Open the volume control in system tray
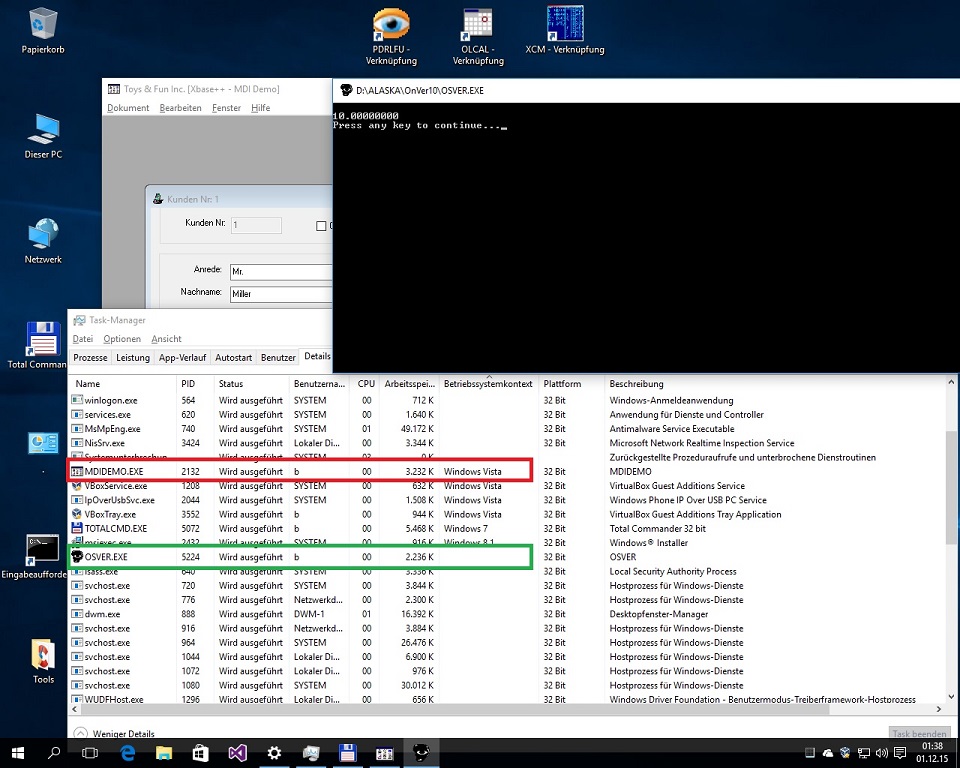This screenshot has height=768, width=960. pos(882,753)
